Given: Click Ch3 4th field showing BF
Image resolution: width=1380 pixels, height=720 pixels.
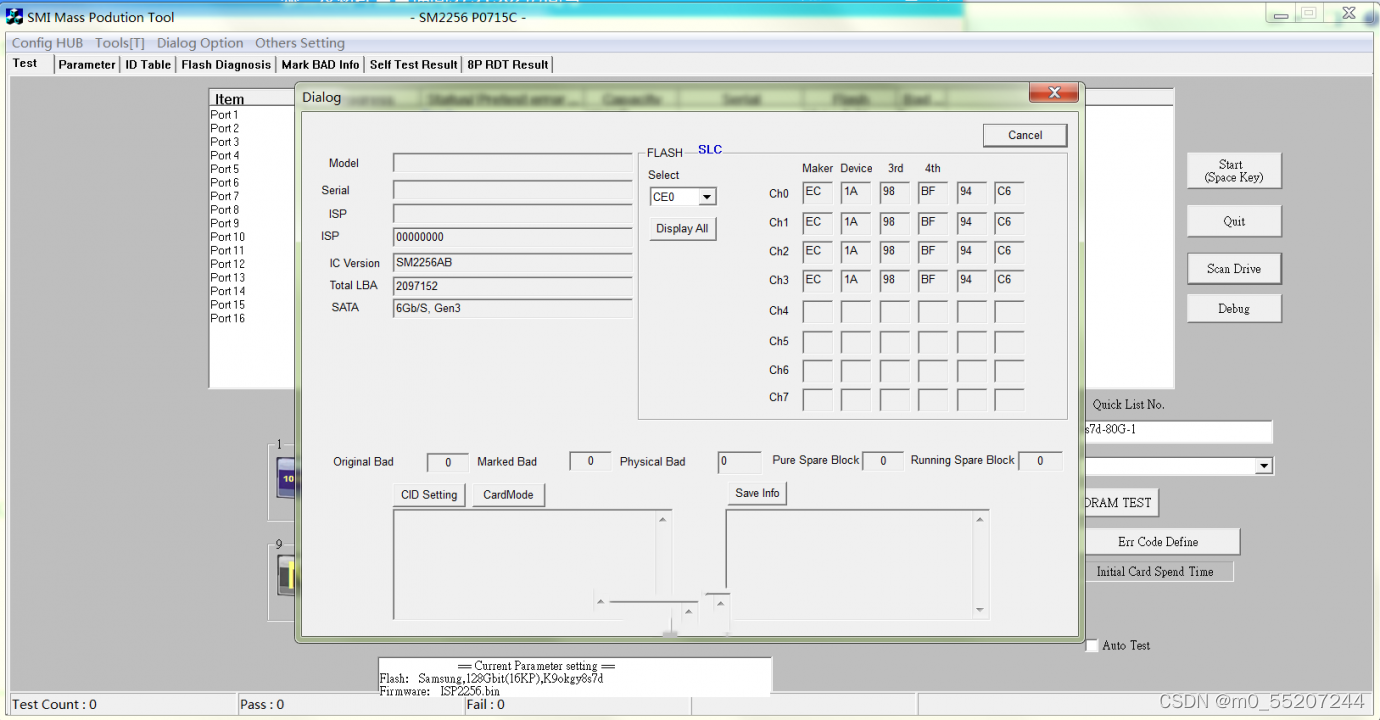Looking at the screenshot, I should pos(932,280).
